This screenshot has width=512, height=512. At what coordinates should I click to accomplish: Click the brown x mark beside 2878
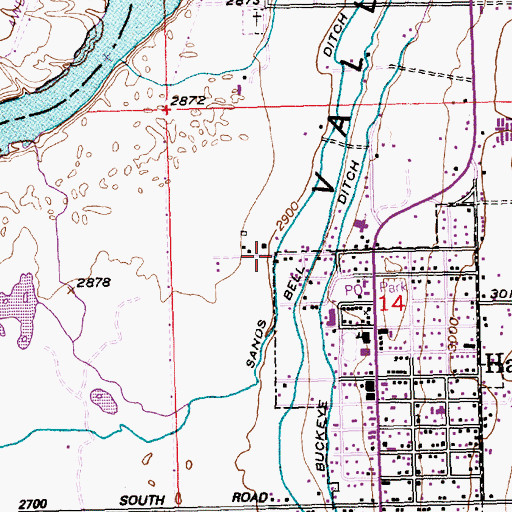(x=71, y=291)
